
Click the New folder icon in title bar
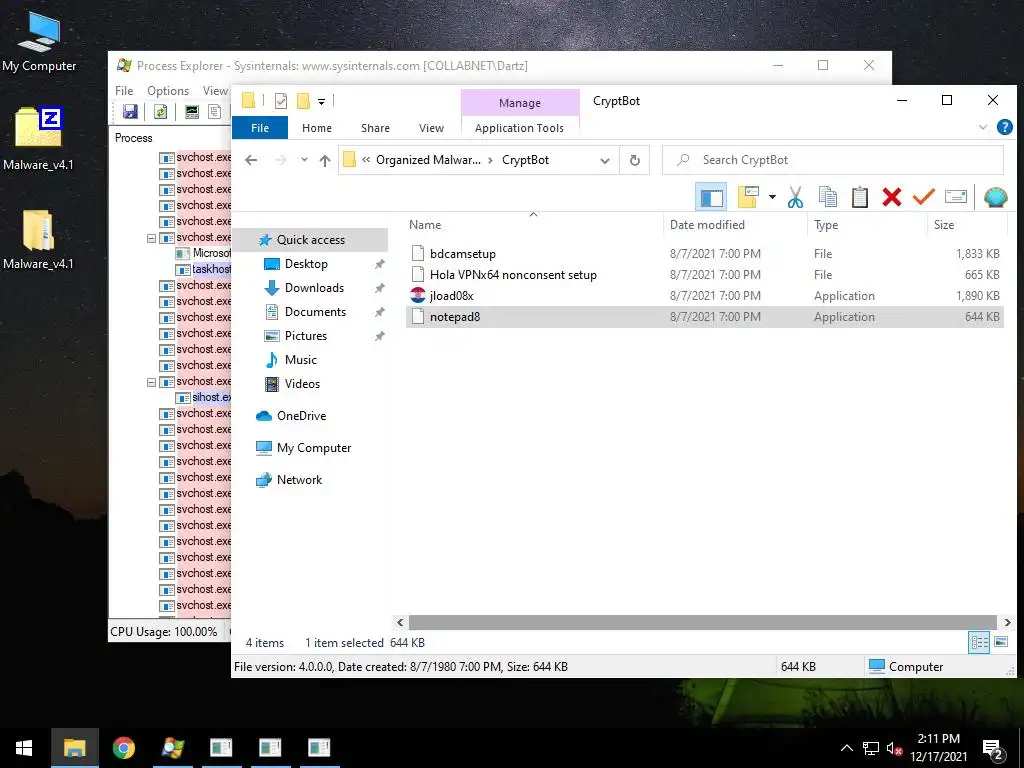[303, 101]
